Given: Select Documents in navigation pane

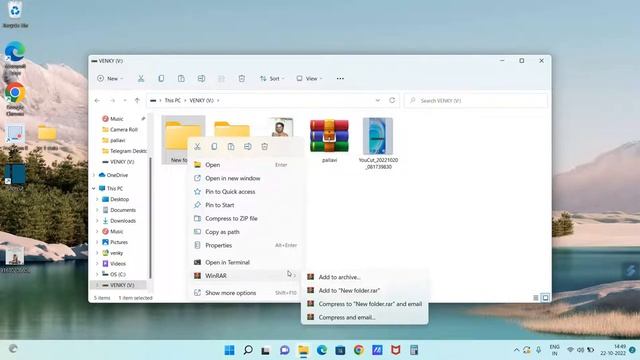Looking at the screenshot, I should click(119, 210).
